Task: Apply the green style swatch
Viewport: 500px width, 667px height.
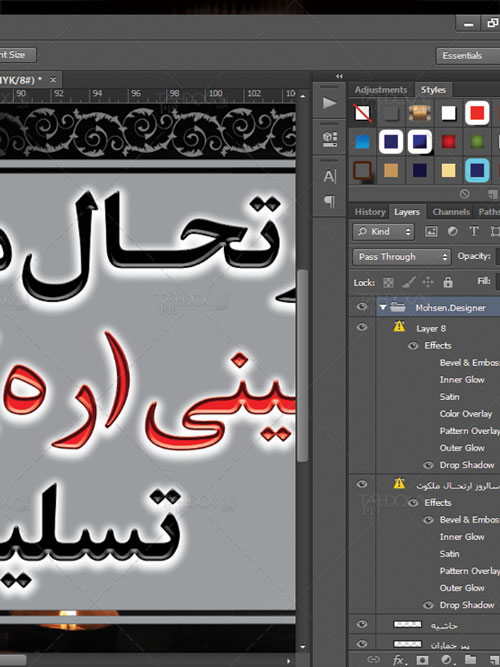Action: (x=477, y=142)
